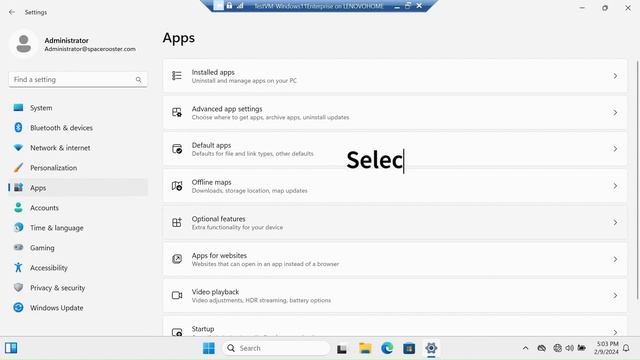Screen dimensions: 640x360
Task: Expand Default apps chevron
Action: coord(615,149)
